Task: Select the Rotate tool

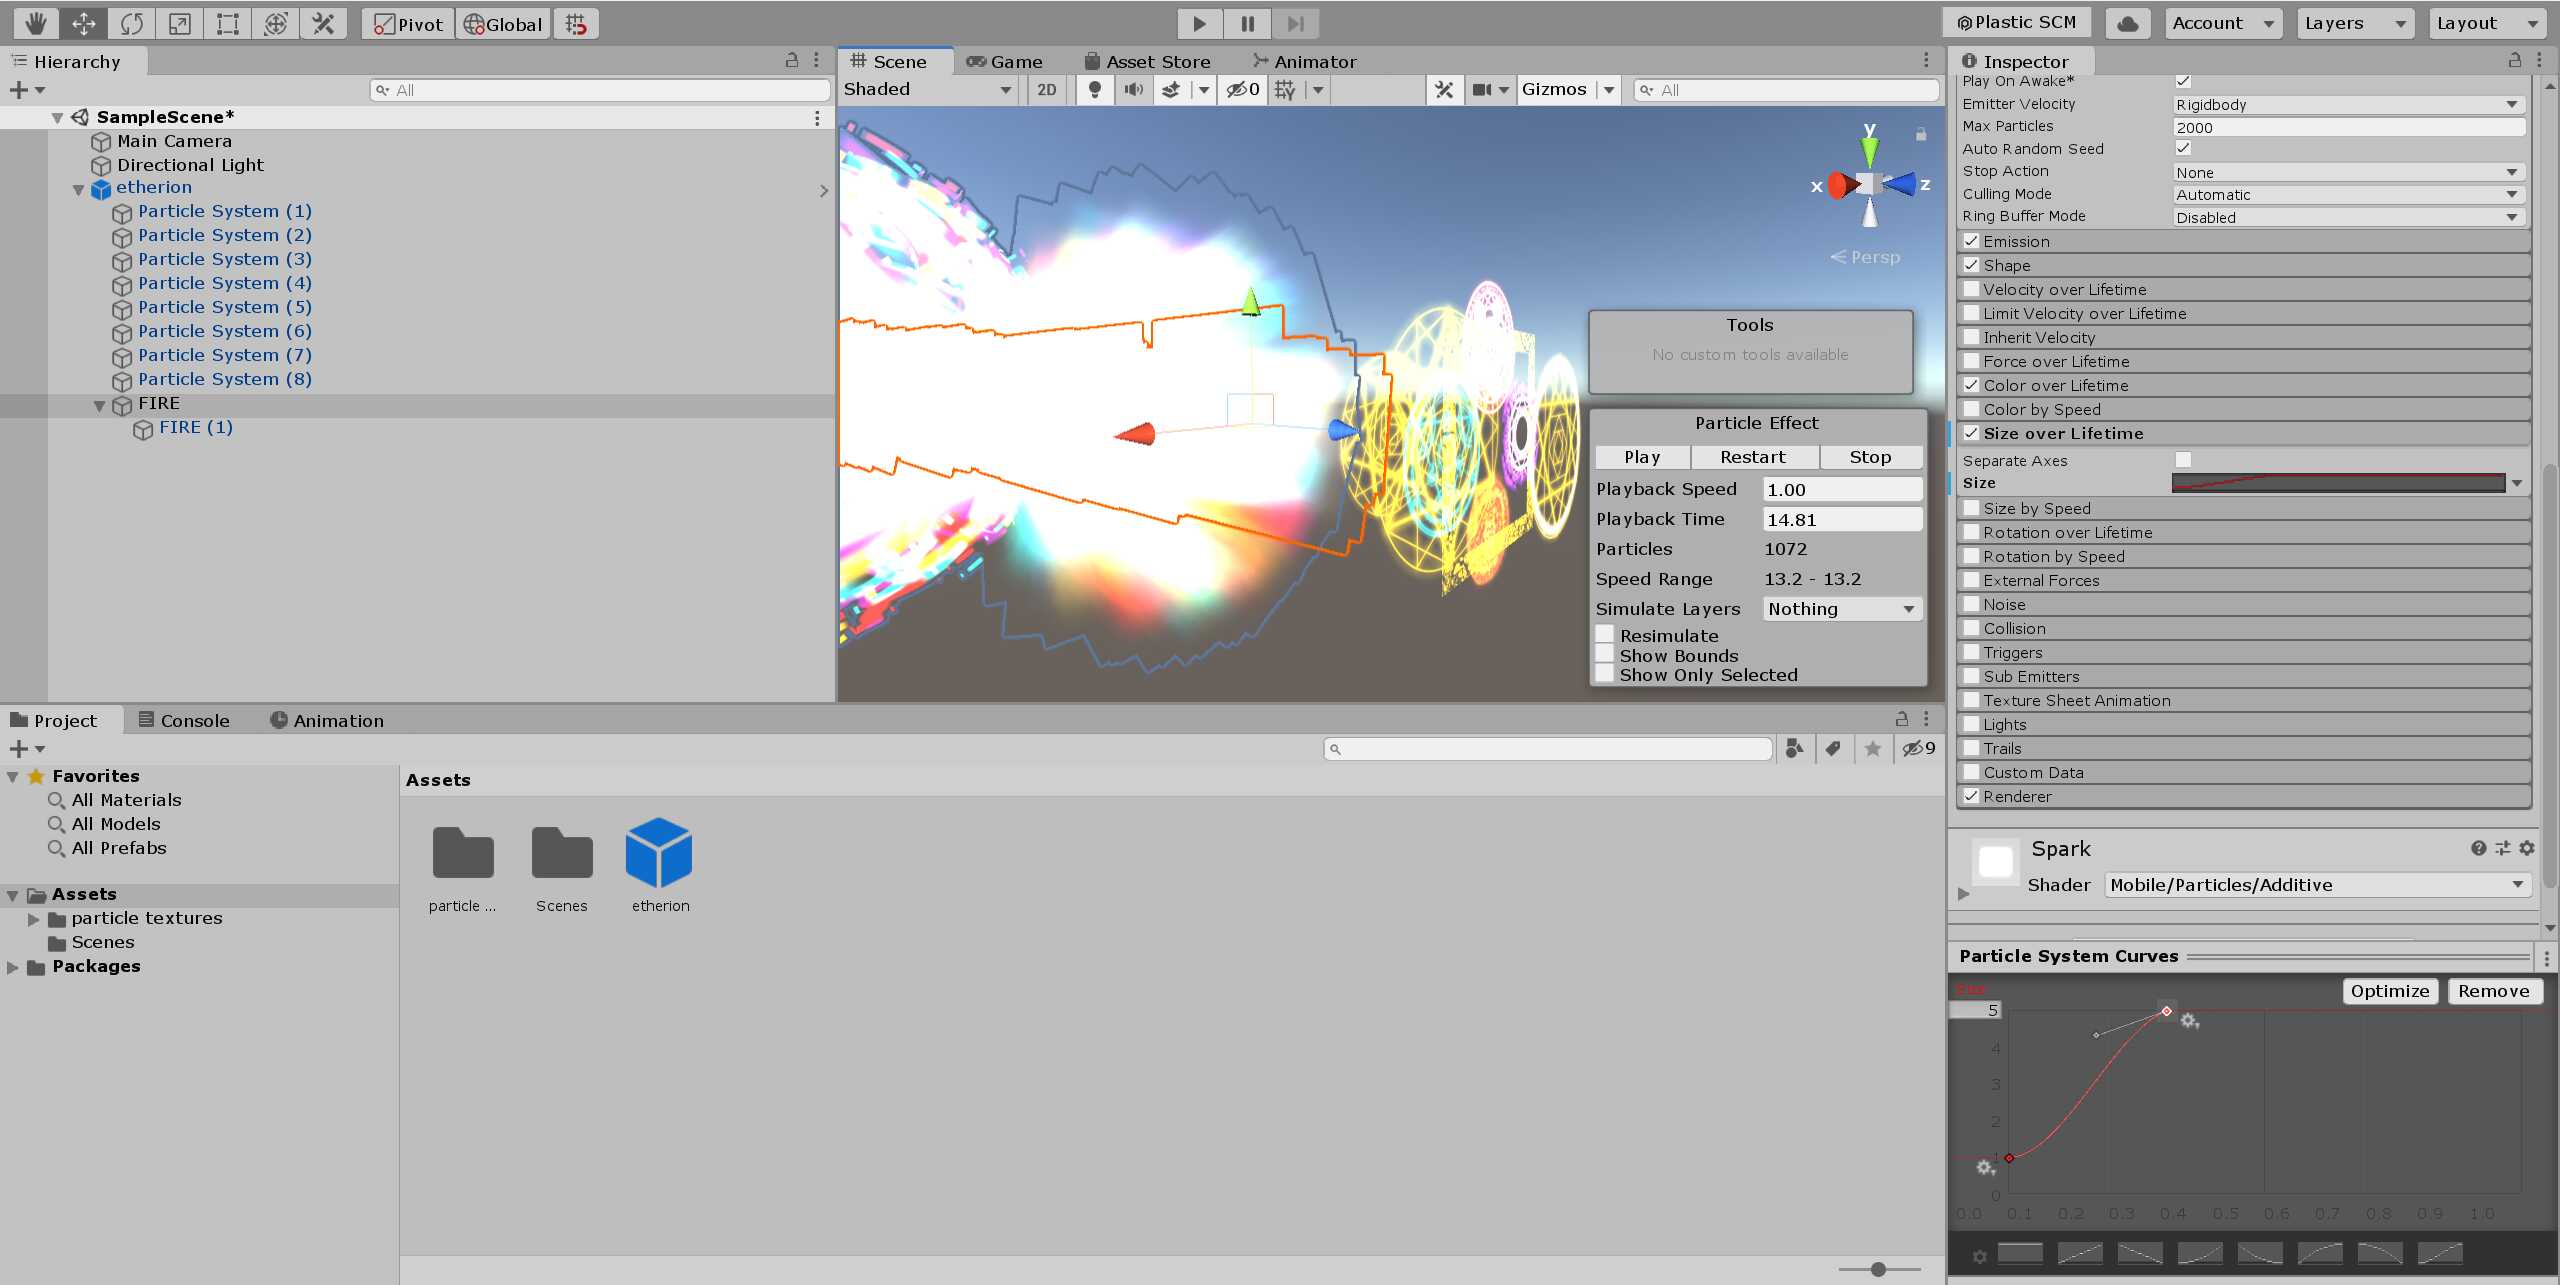Action: (132, 23)
